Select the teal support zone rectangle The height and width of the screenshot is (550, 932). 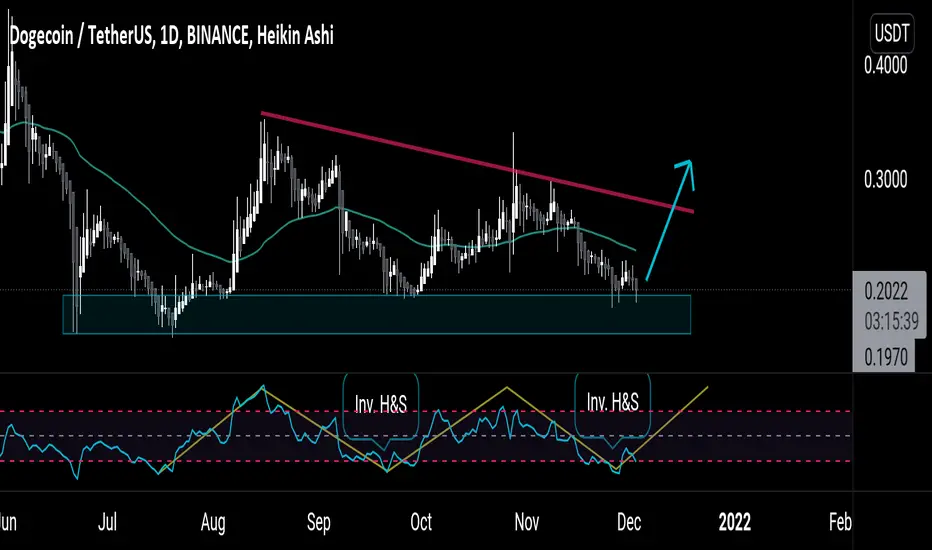pos(377,314)
